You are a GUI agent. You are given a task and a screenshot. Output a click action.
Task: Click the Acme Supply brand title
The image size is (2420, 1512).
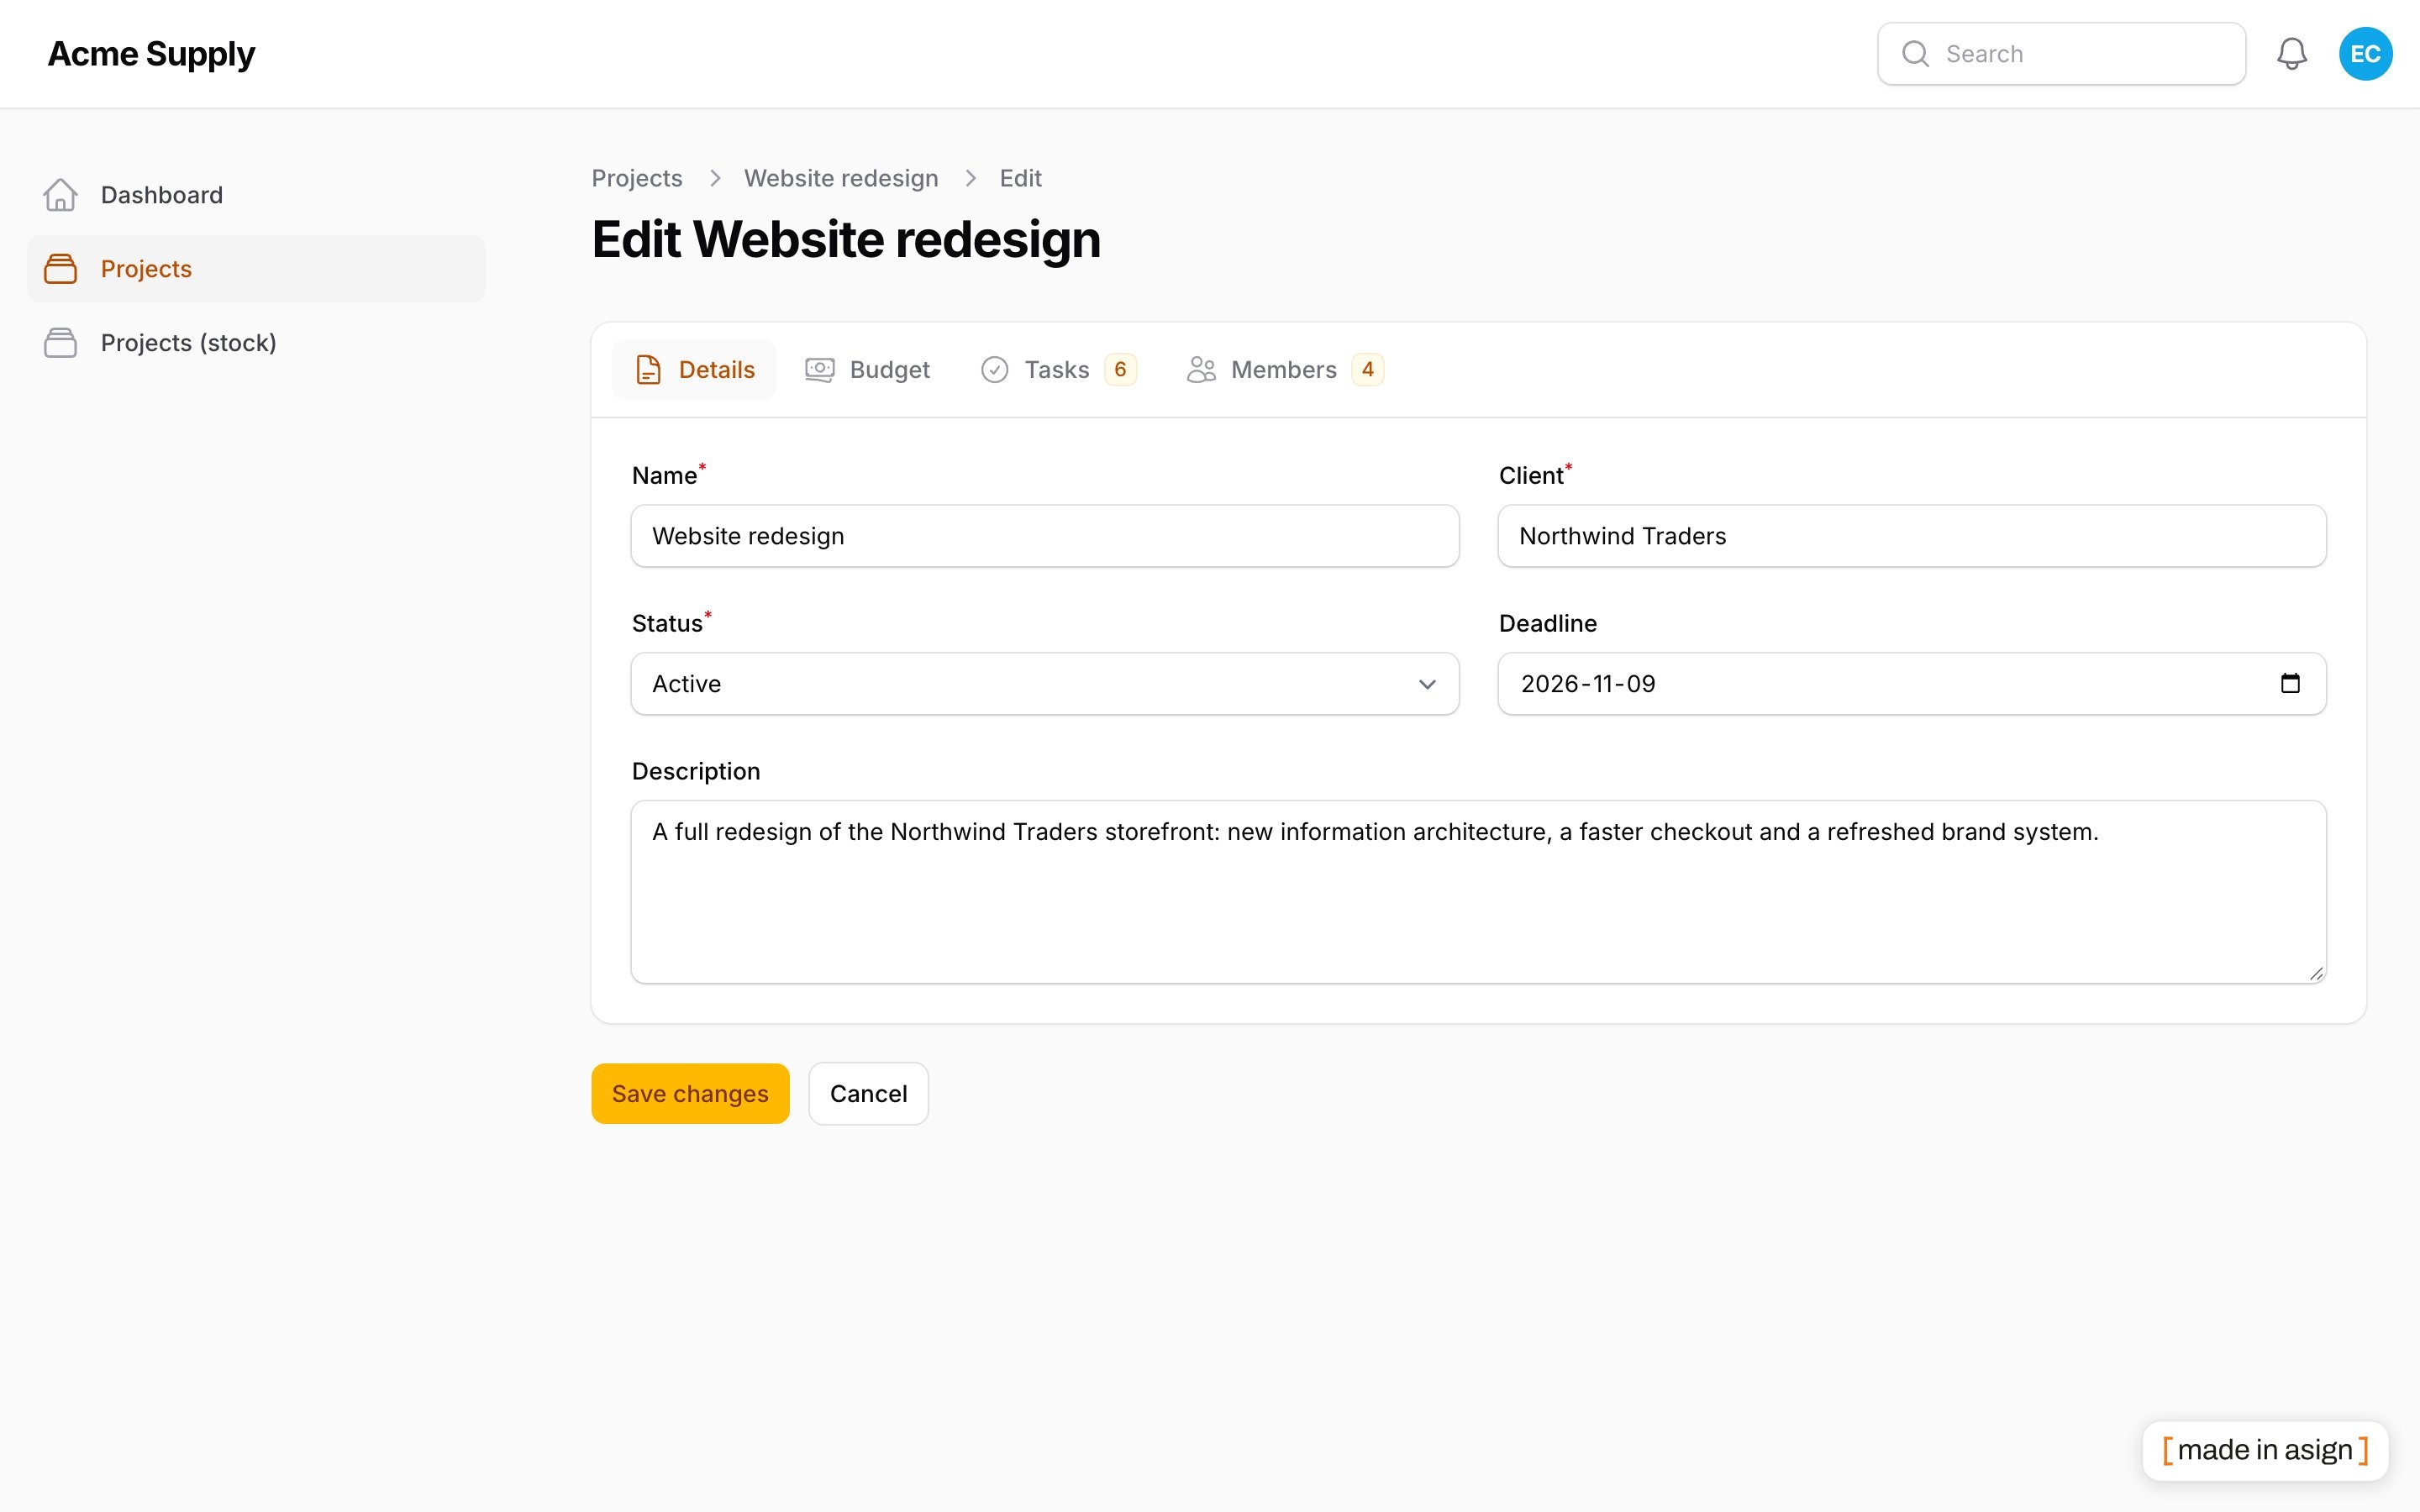[x=151, y=54]
